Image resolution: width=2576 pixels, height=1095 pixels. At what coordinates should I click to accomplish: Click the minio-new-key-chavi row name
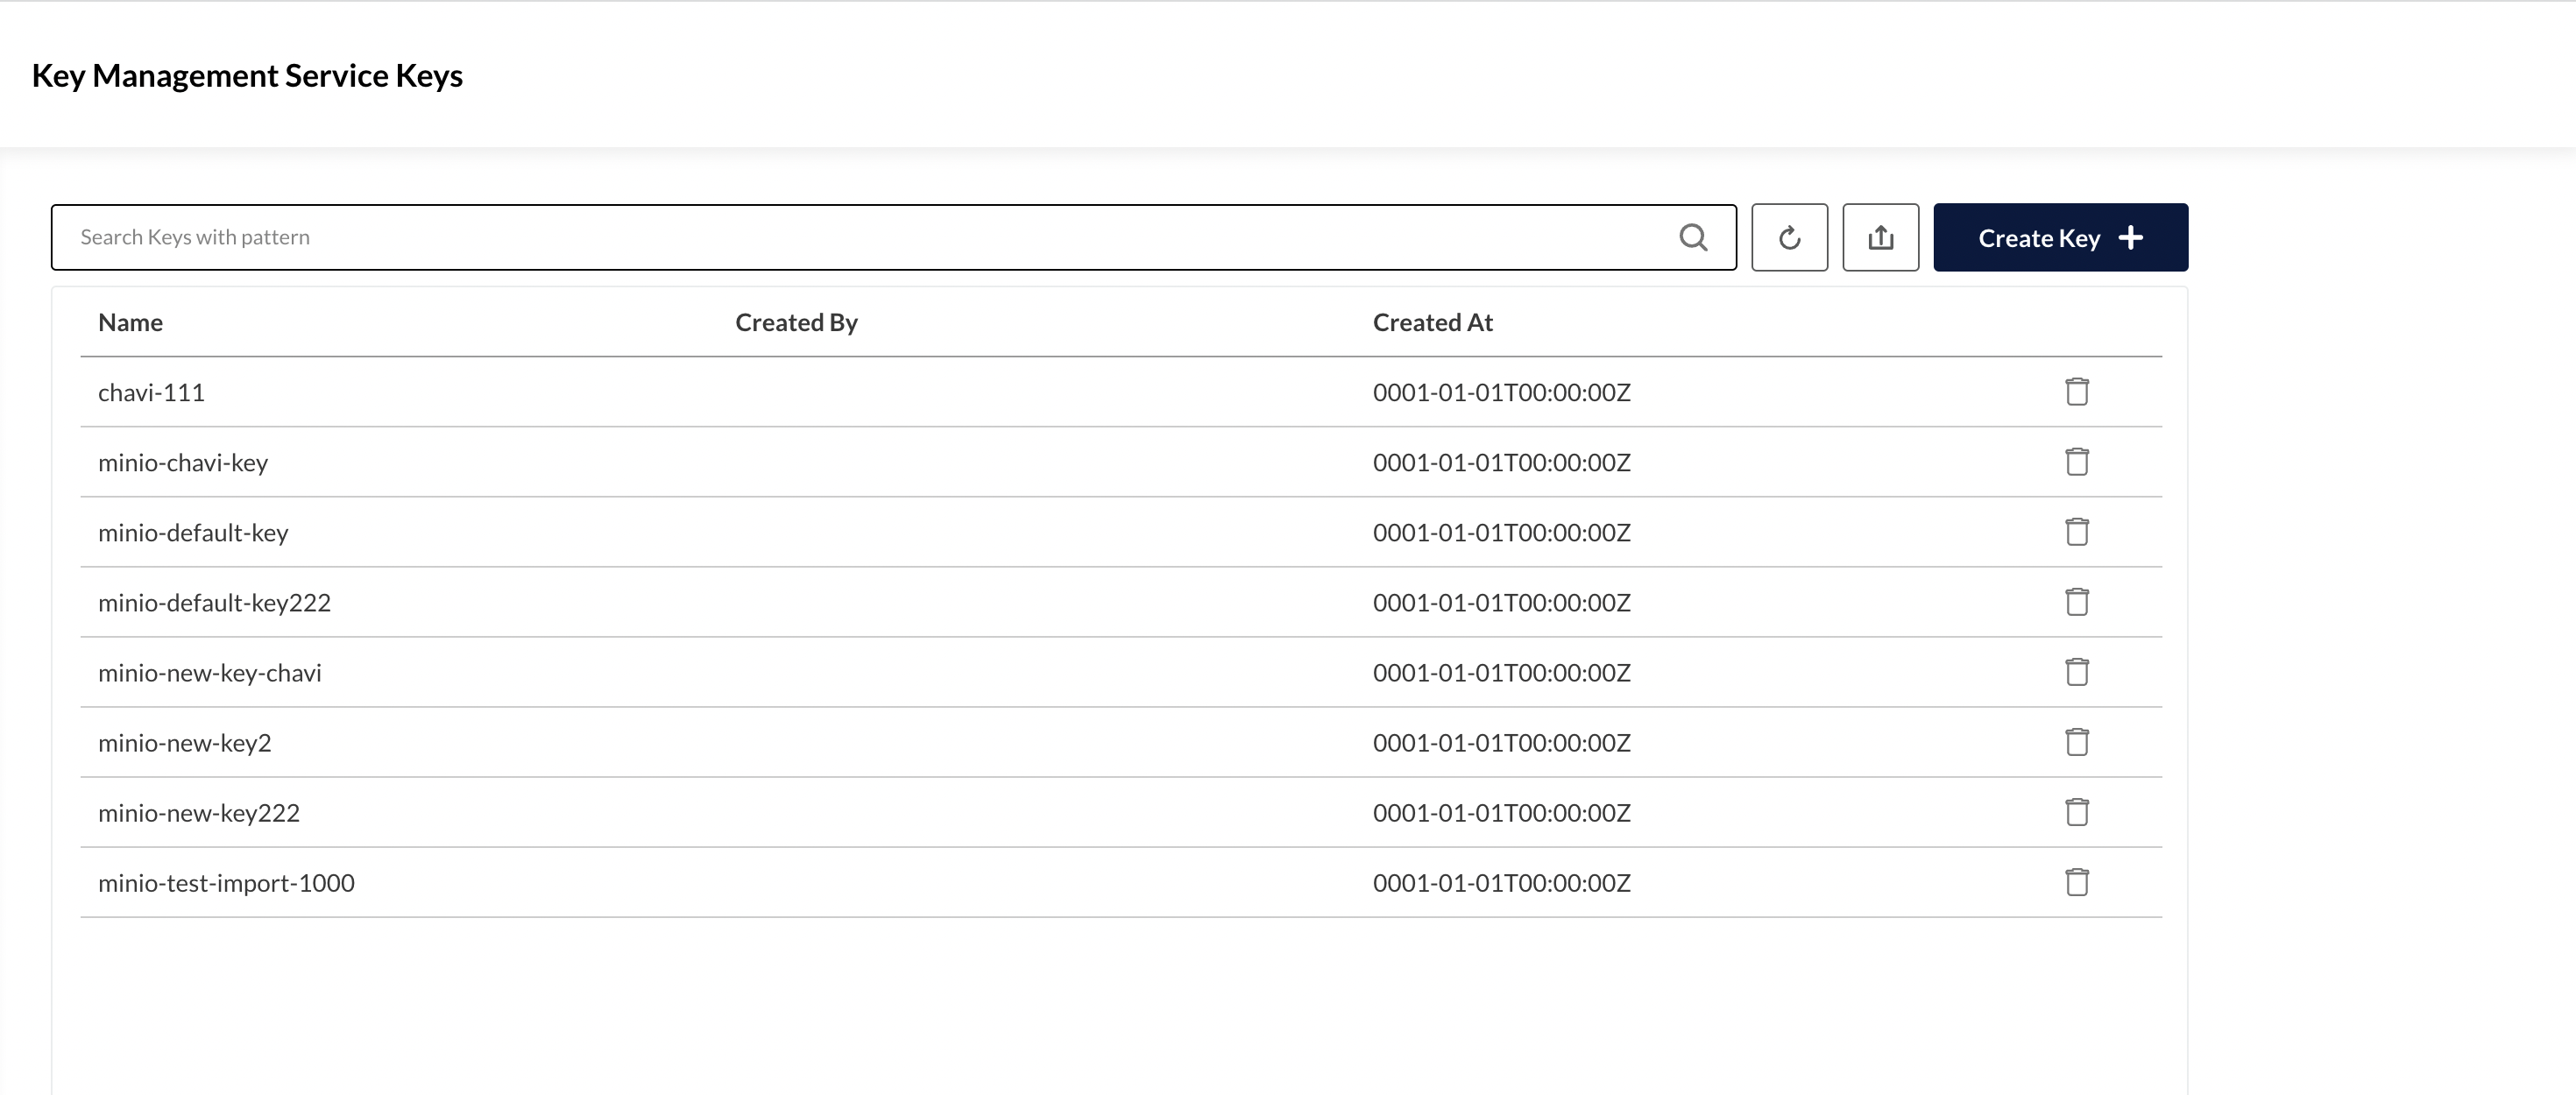pos(210,673)
